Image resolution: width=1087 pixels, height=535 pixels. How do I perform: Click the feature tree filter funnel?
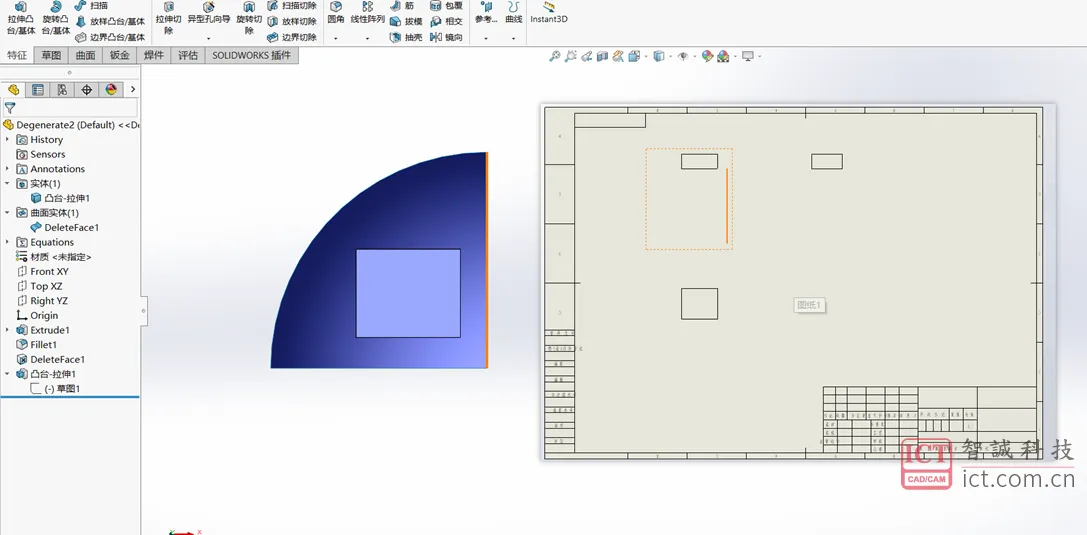[10, 108]
